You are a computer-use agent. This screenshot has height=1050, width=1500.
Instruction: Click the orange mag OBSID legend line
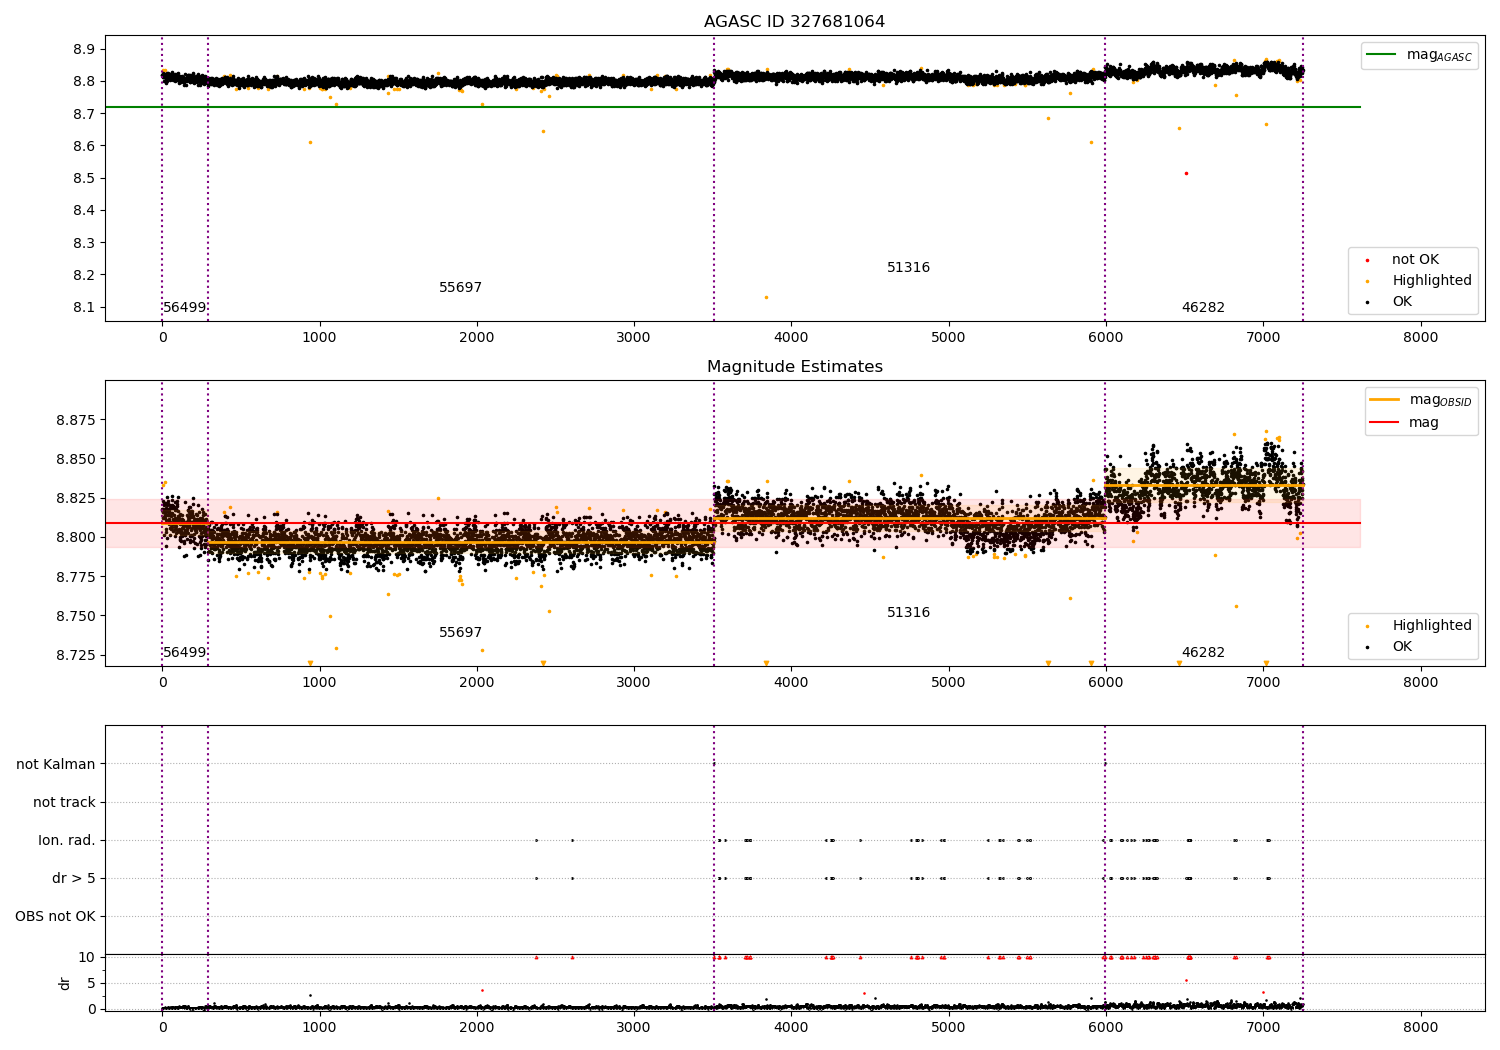(1384, 400)
